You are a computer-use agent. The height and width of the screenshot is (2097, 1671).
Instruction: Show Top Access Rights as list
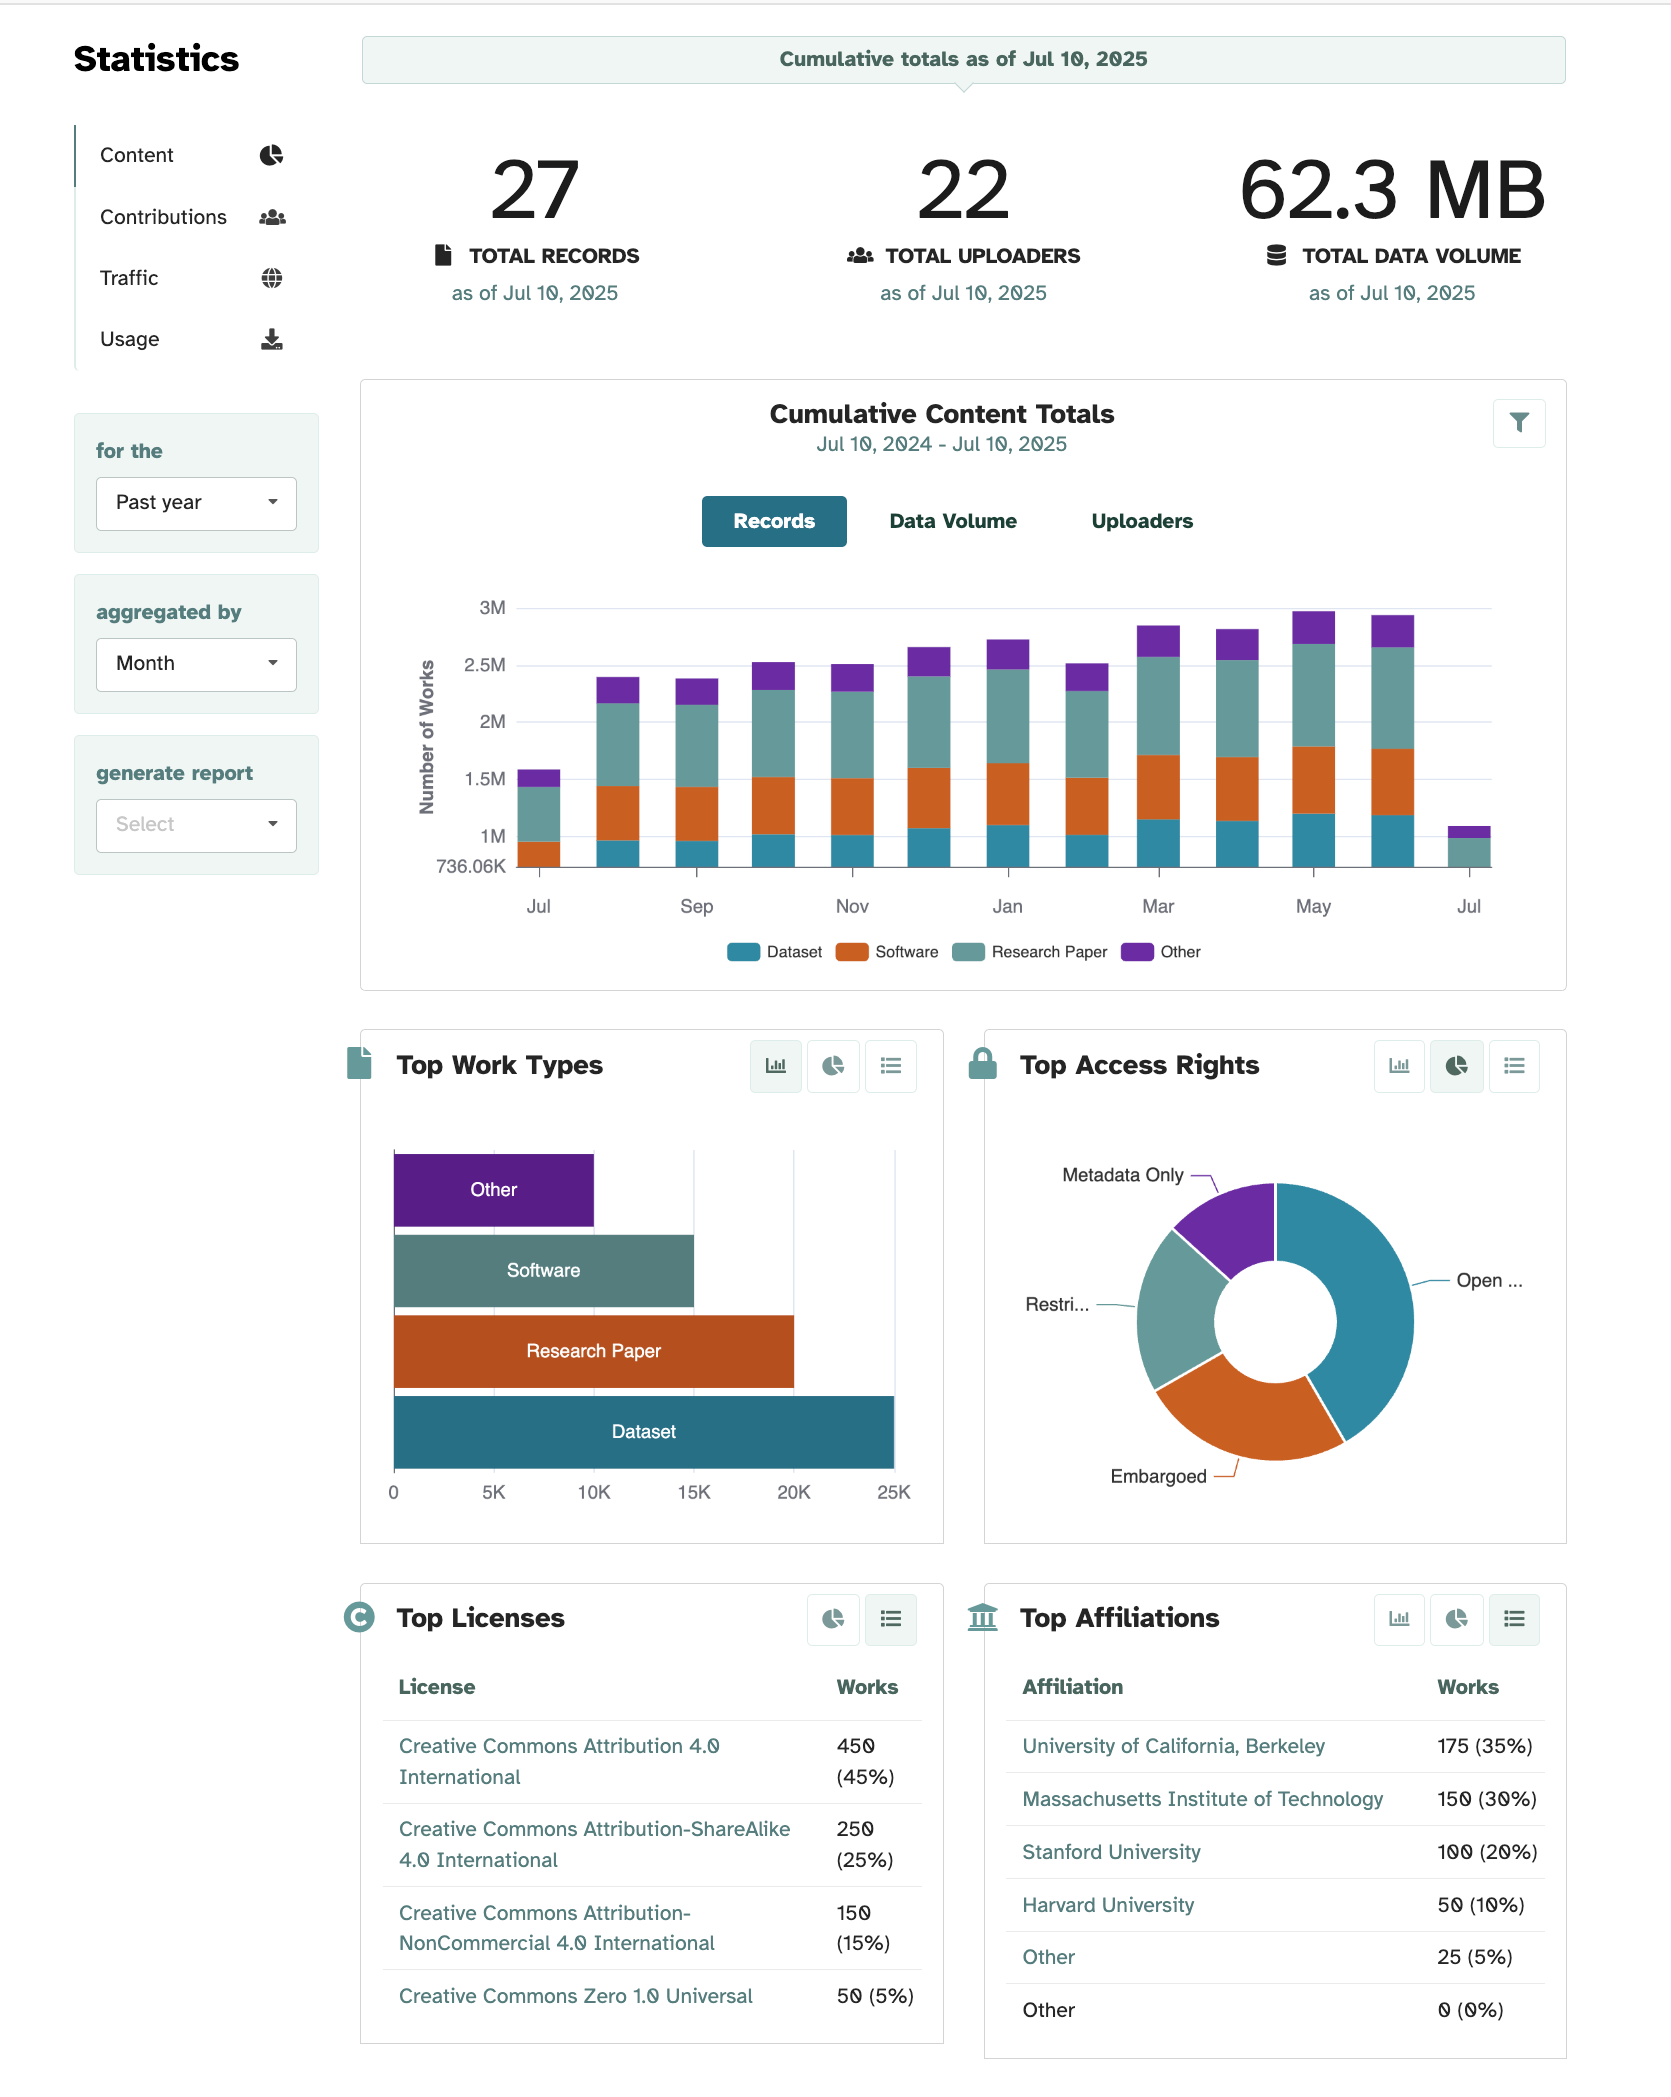tap(1514, 1066)
